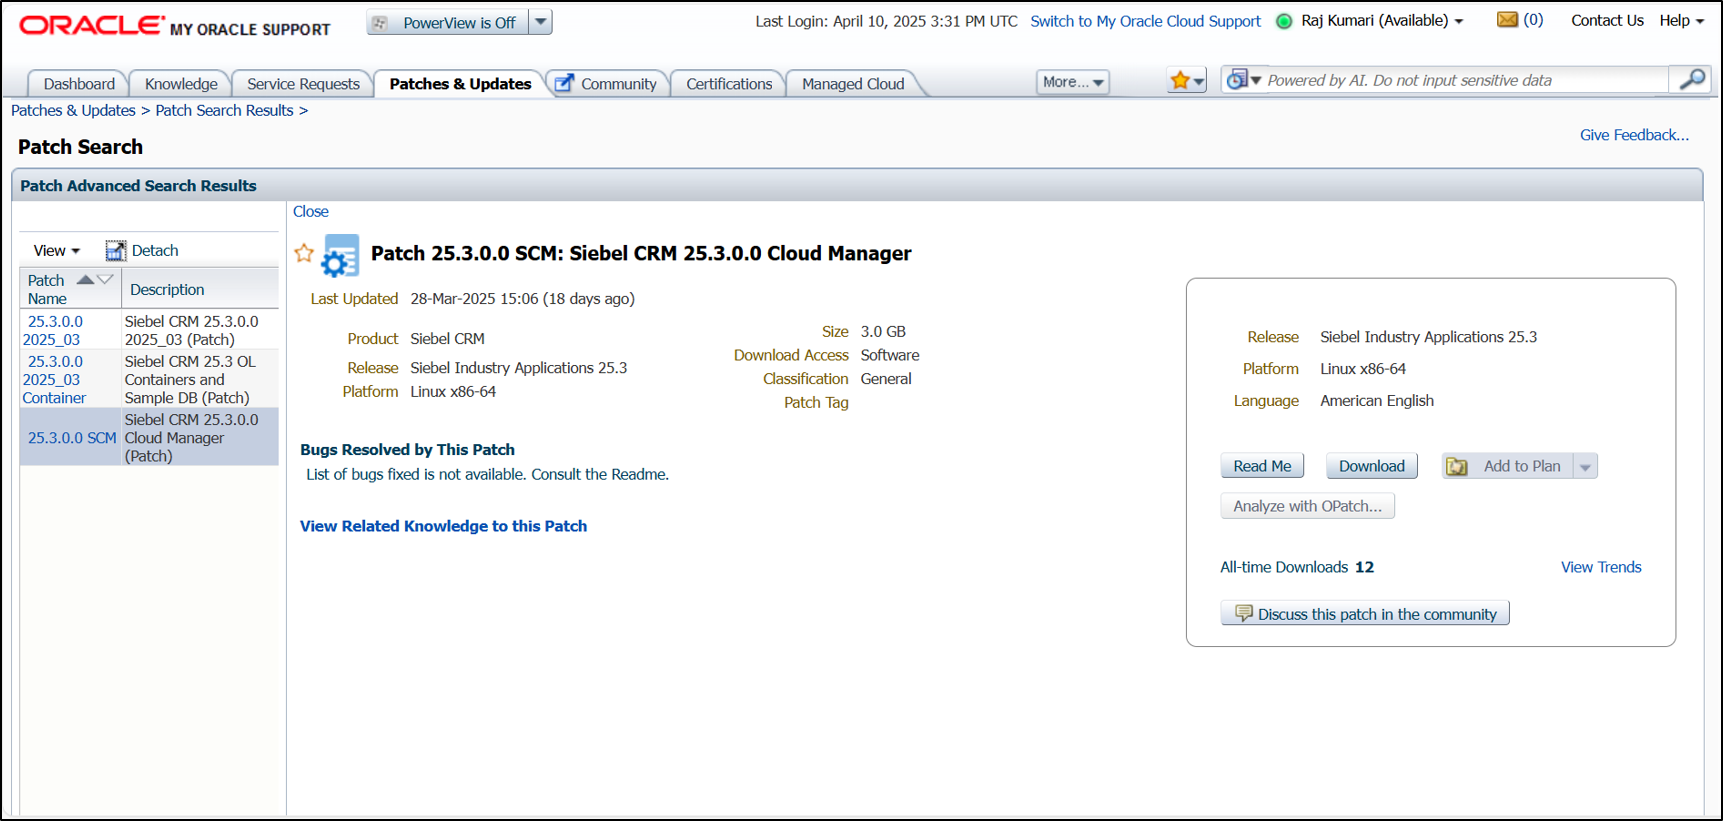The width and height of the screenshot is (1723, 821).
Task: Open the Help dropdown menu
Action: pos(1681,21)
